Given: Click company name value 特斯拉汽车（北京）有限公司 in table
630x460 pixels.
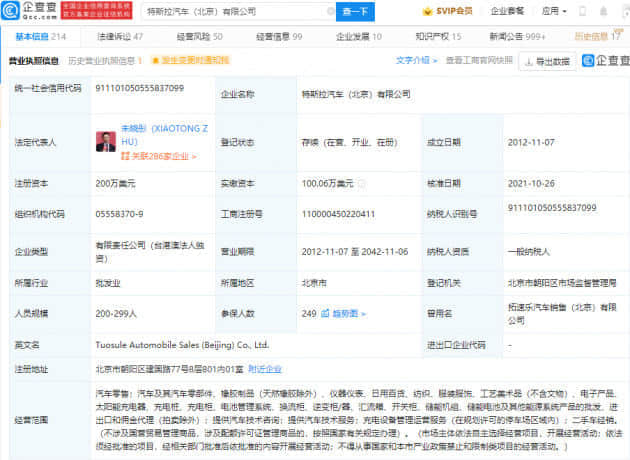Looking at the screenshot, I should pos(356,94).
